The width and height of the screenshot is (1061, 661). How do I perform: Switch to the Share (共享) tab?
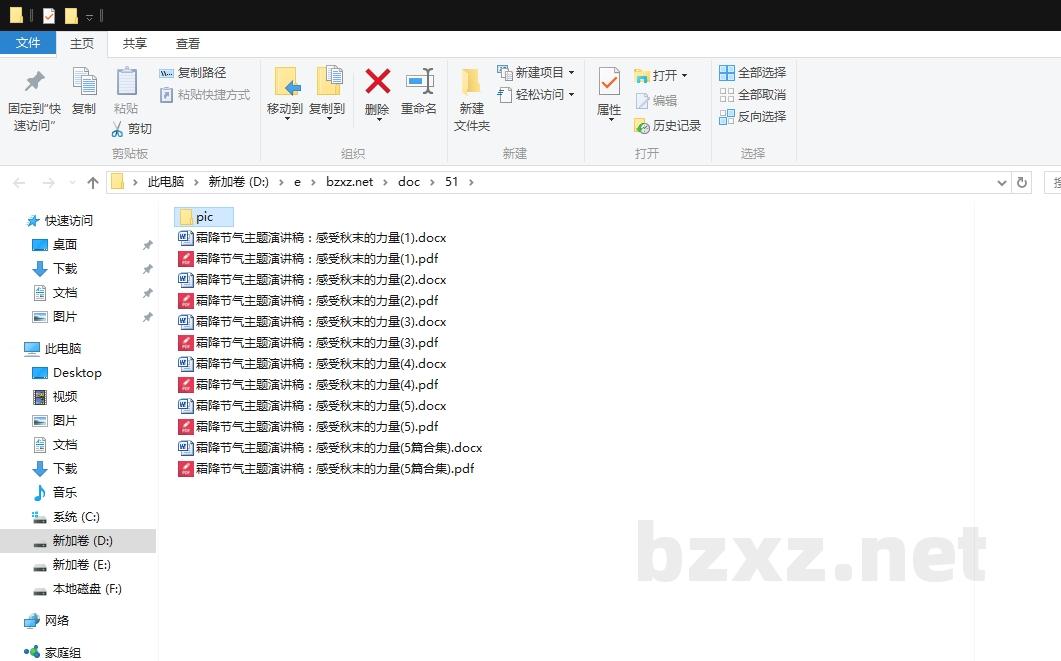point(135,43)
